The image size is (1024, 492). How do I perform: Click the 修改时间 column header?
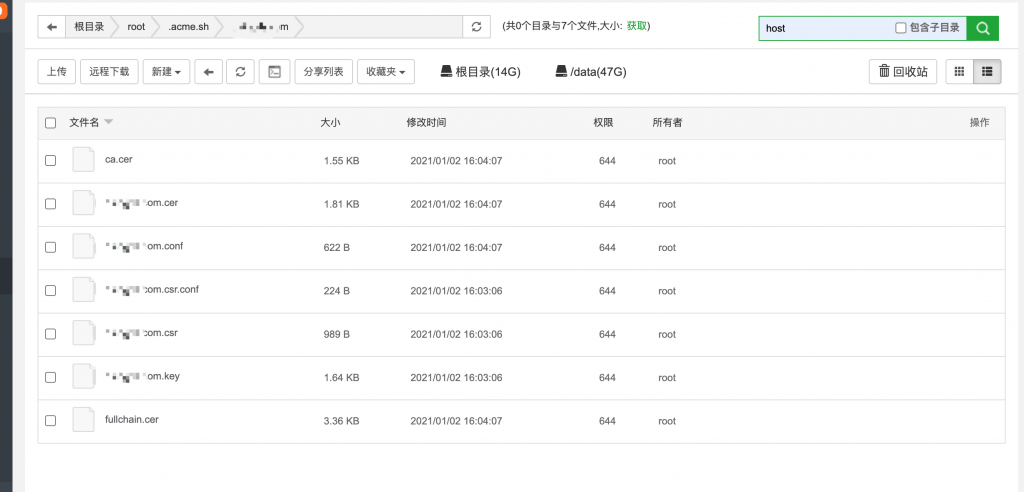[426, 123]
